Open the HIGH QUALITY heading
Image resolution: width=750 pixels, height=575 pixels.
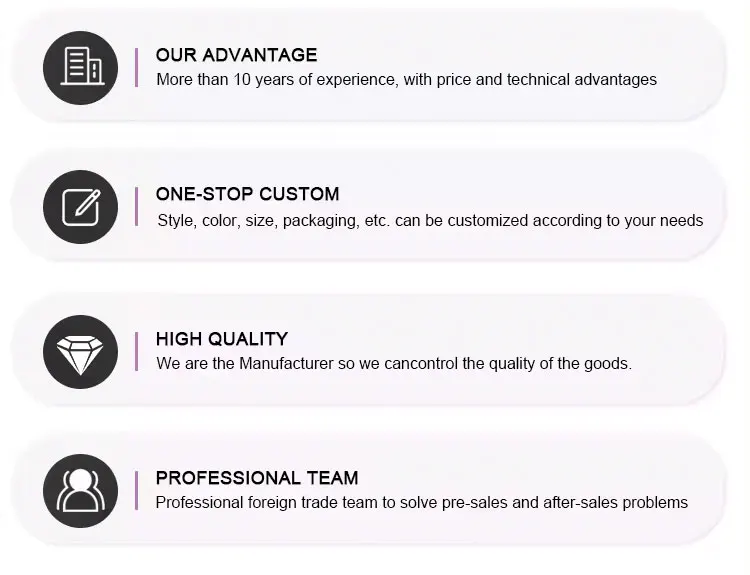(x=221, y=339)
